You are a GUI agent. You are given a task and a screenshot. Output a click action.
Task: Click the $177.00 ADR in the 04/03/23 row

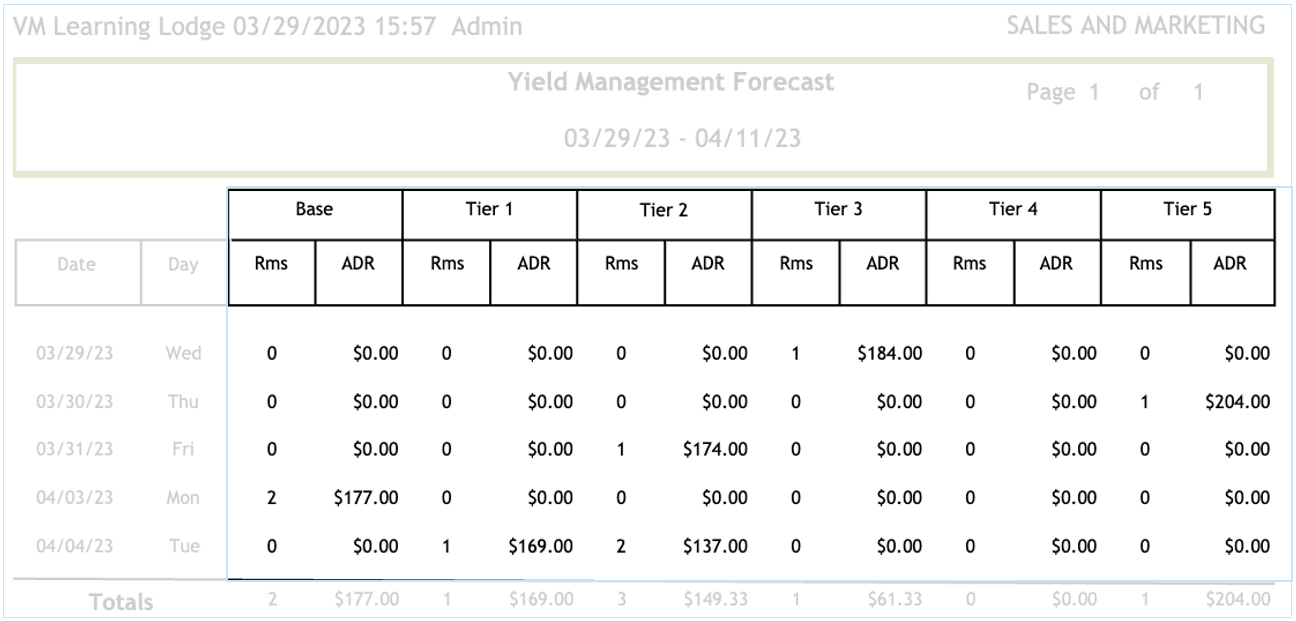366,499
